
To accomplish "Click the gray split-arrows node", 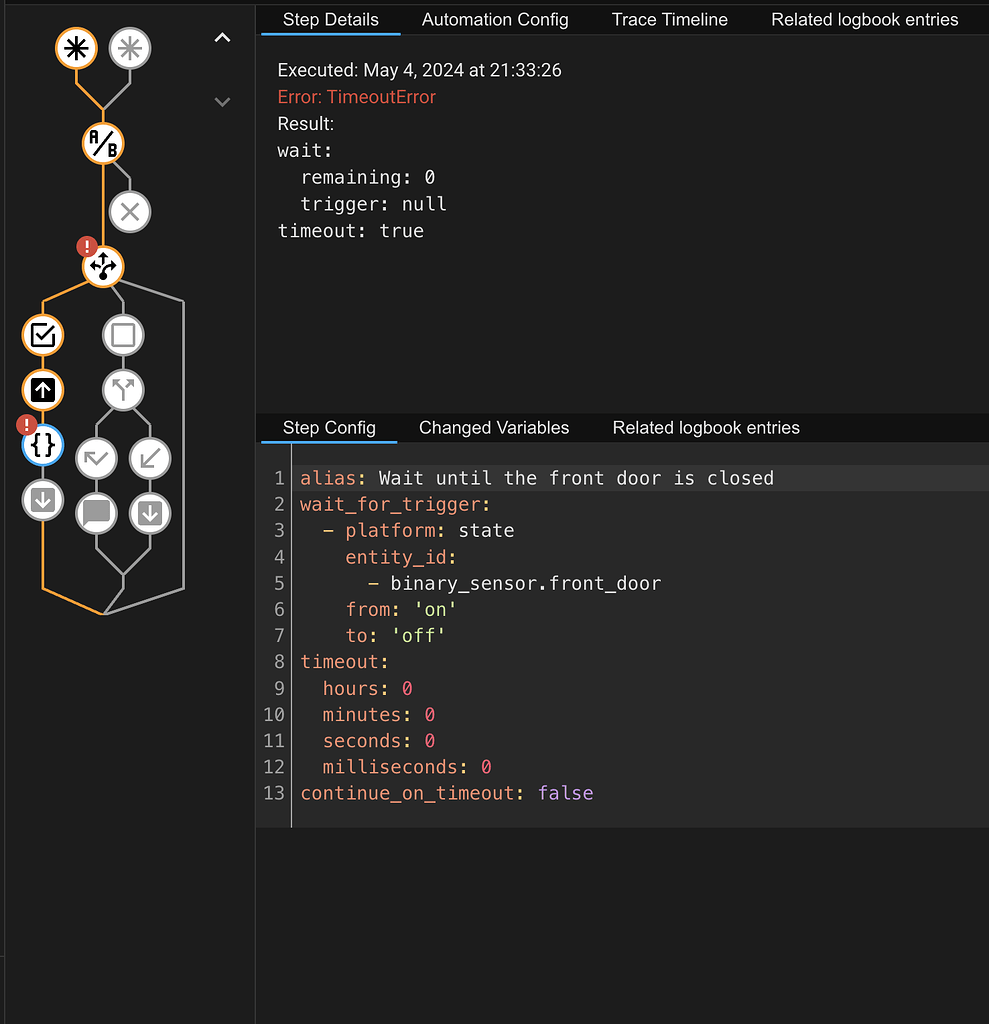I will pos(123,390).
